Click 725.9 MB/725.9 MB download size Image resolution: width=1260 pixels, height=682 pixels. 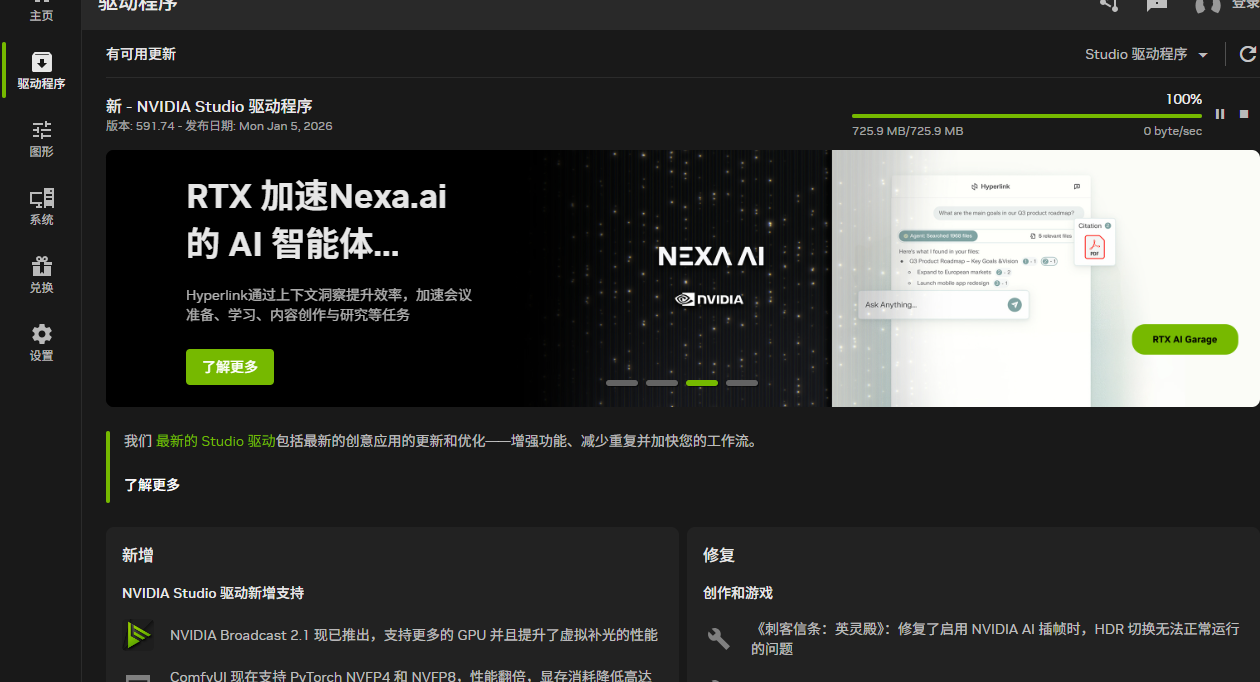point(907,131)
